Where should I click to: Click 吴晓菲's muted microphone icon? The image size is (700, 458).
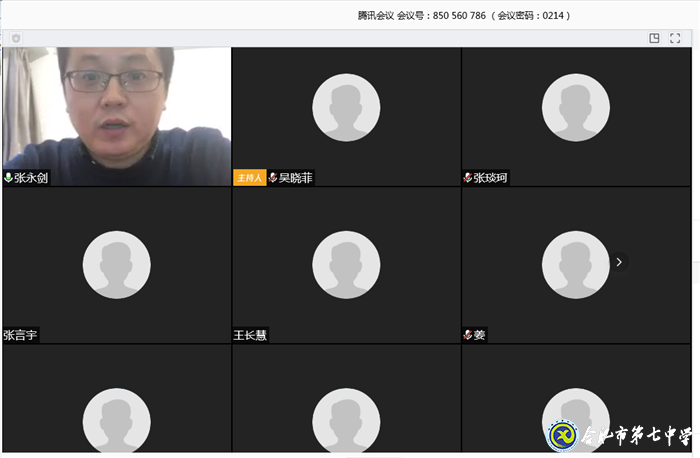(x=273, y=178)
